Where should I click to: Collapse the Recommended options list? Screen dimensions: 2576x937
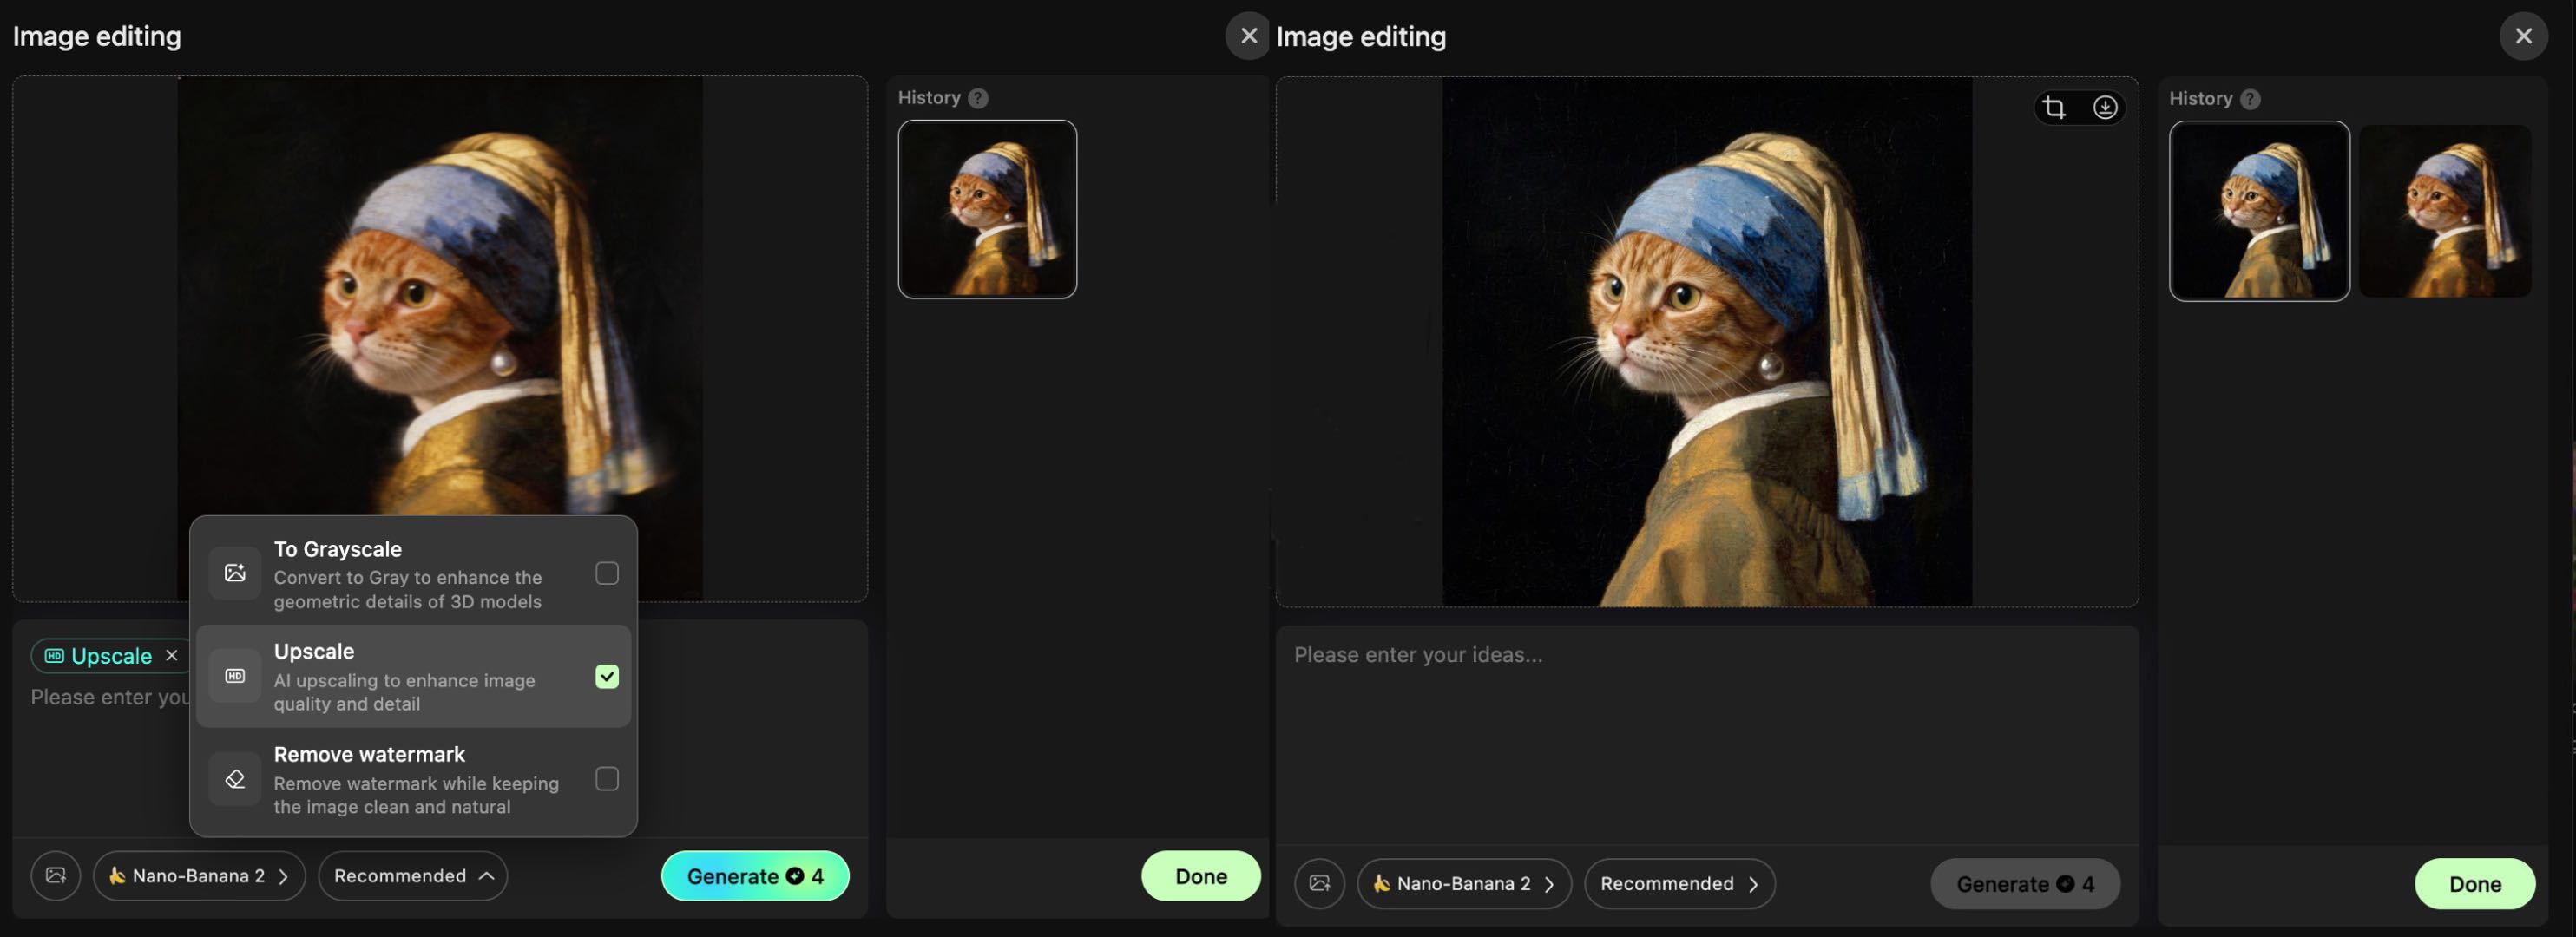[411, 875]
